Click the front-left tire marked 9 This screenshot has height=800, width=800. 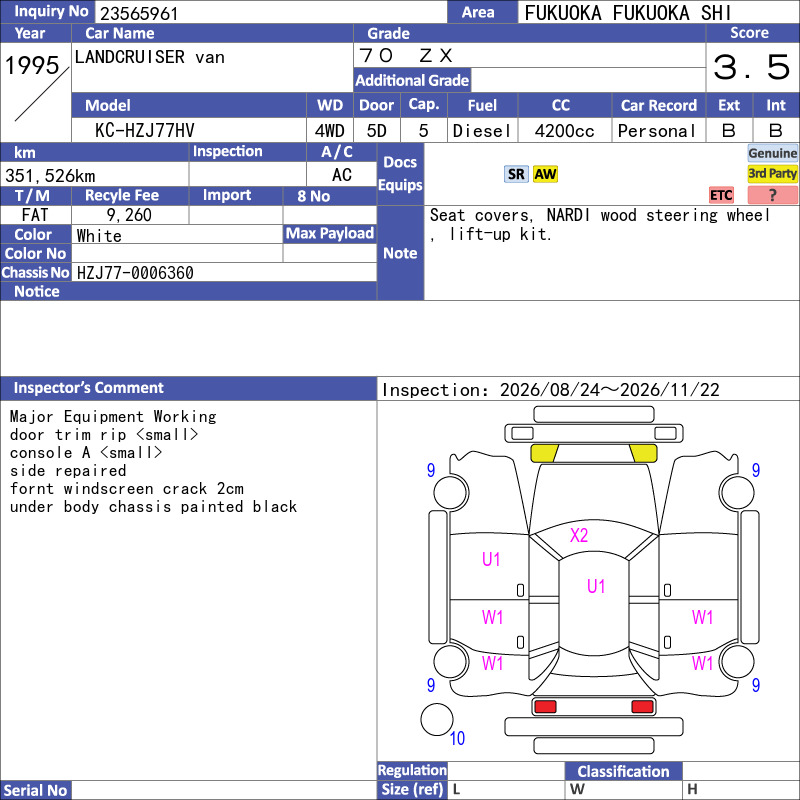[x=451, y=492]
